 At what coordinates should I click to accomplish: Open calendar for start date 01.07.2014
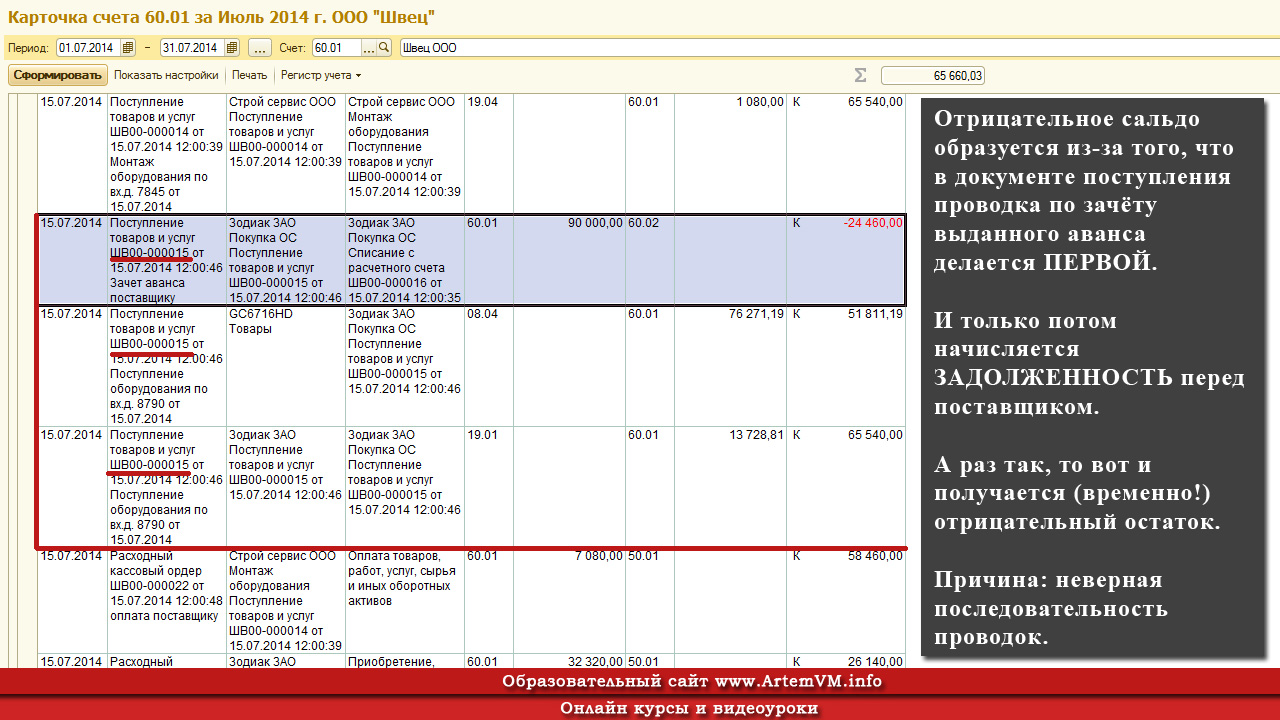coord(128,48)
